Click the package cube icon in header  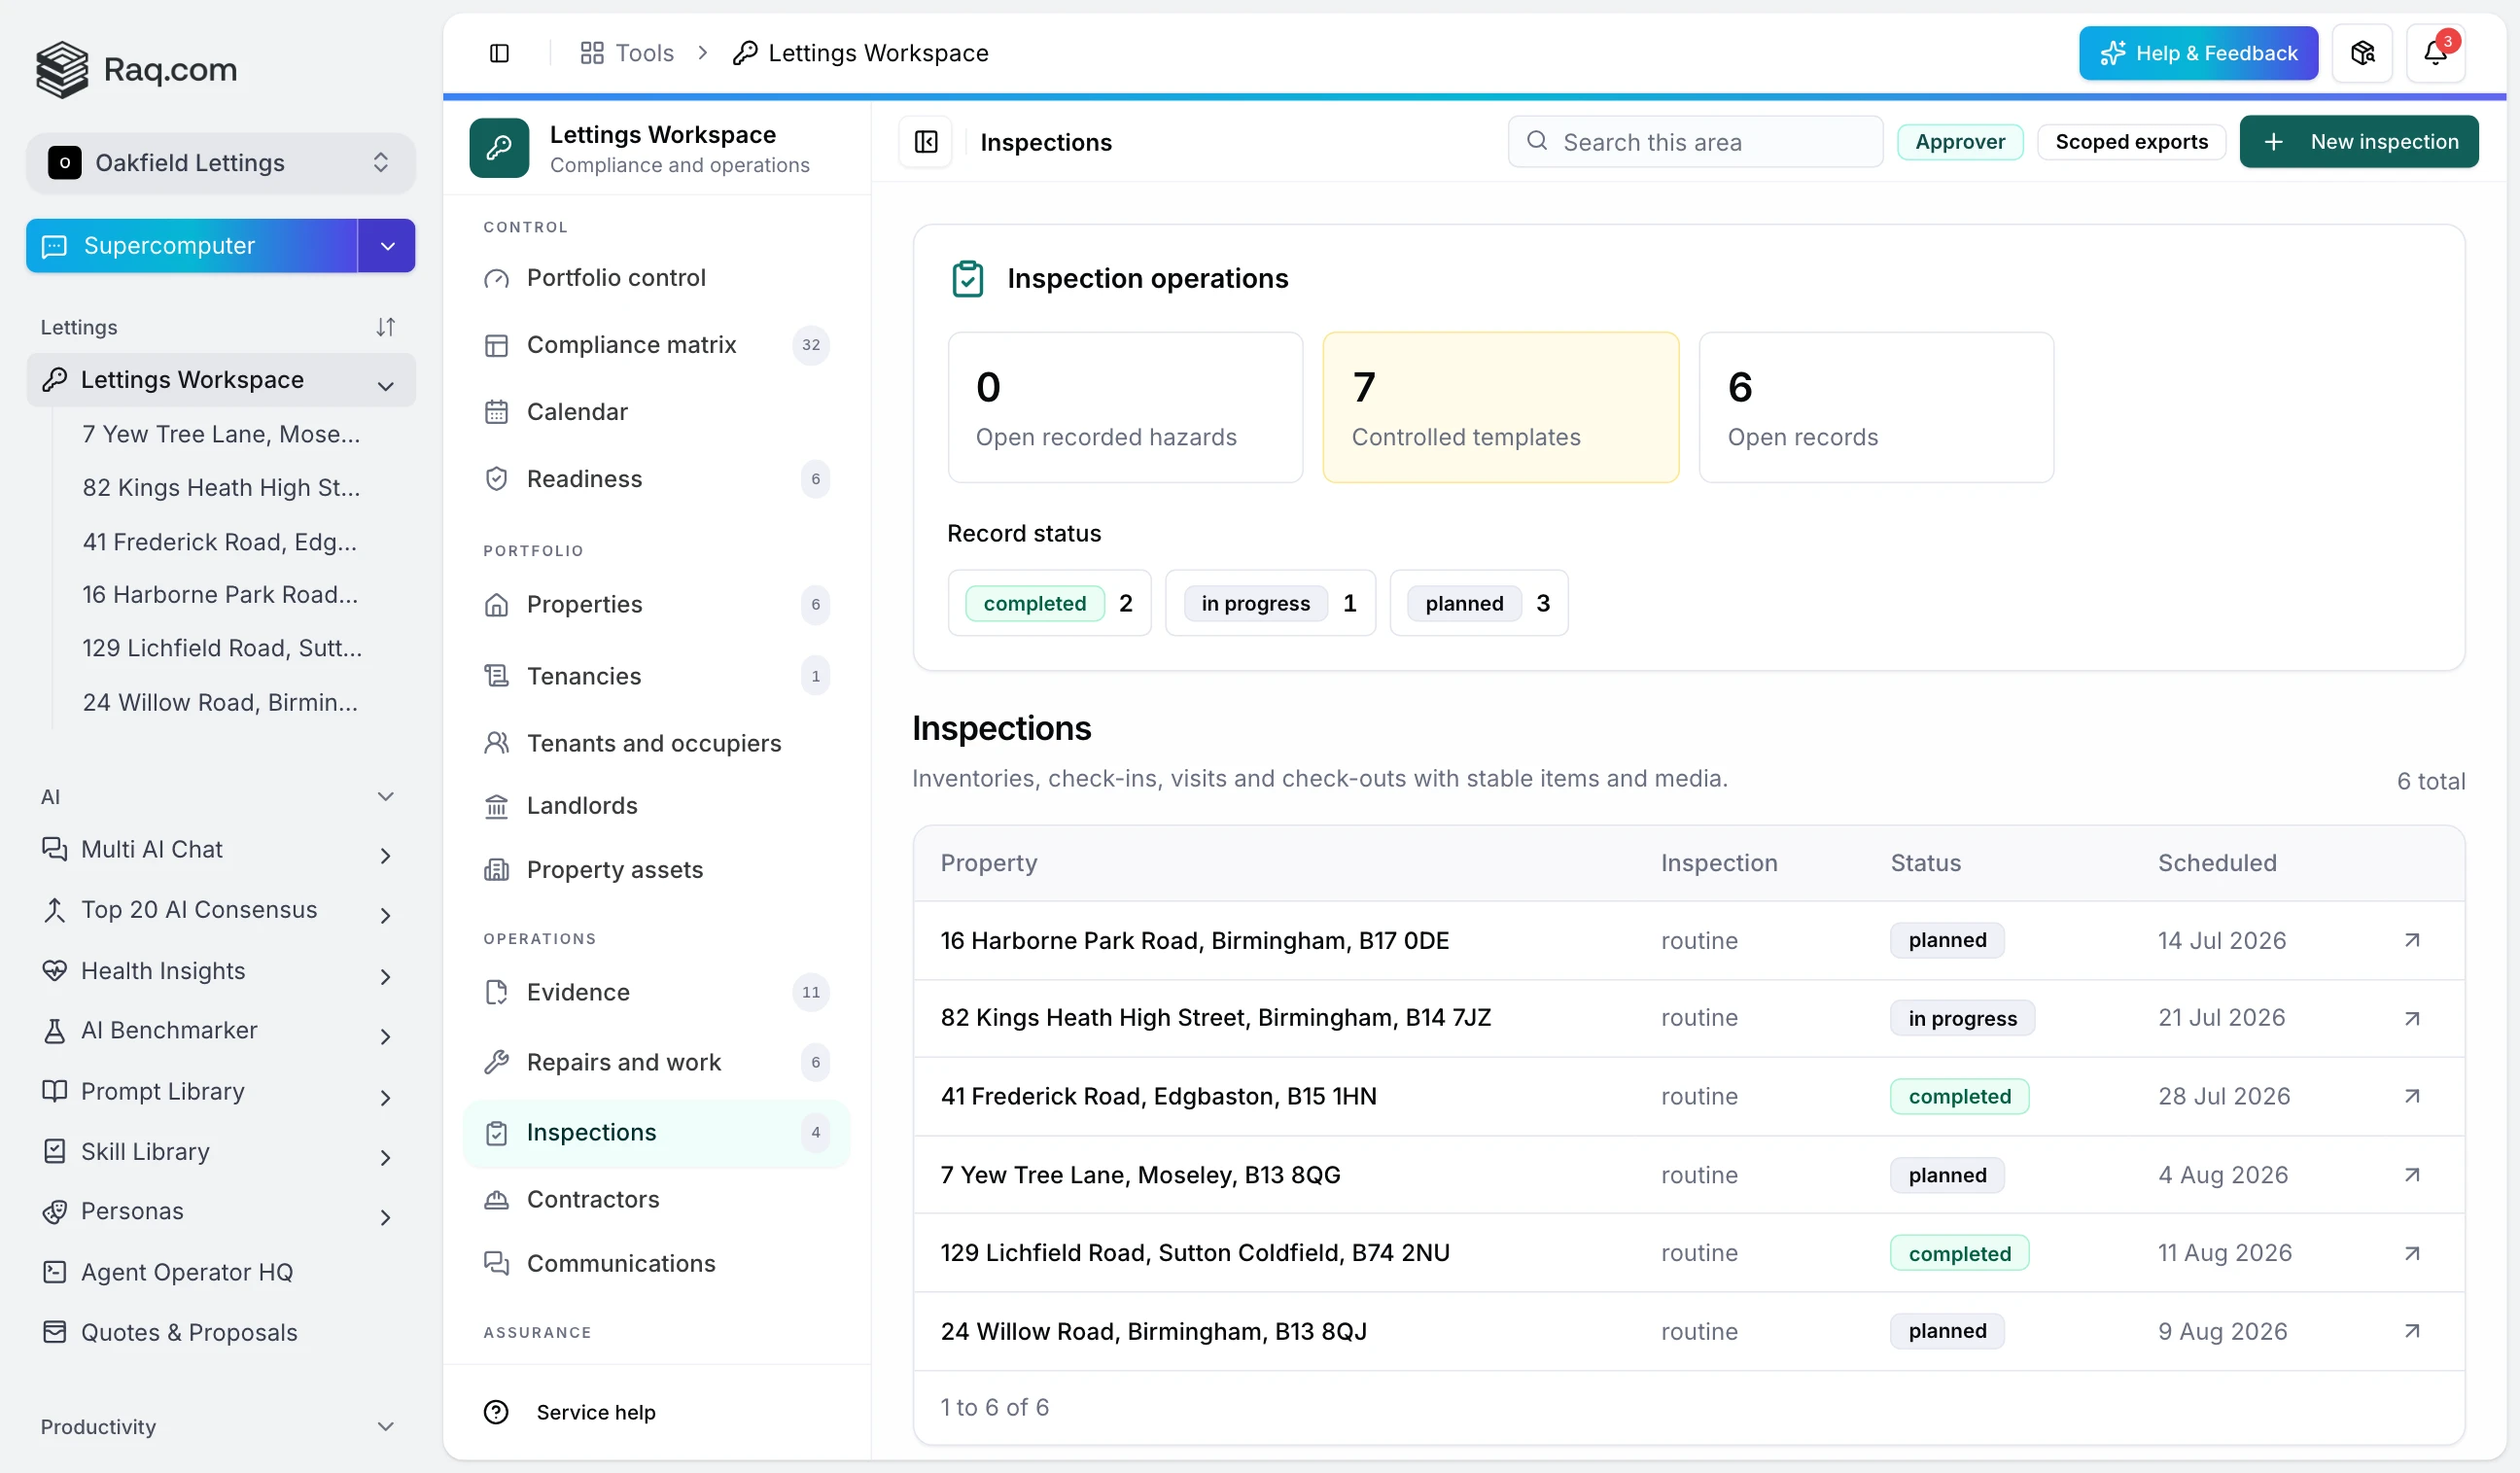click(x=2362, y=53)
